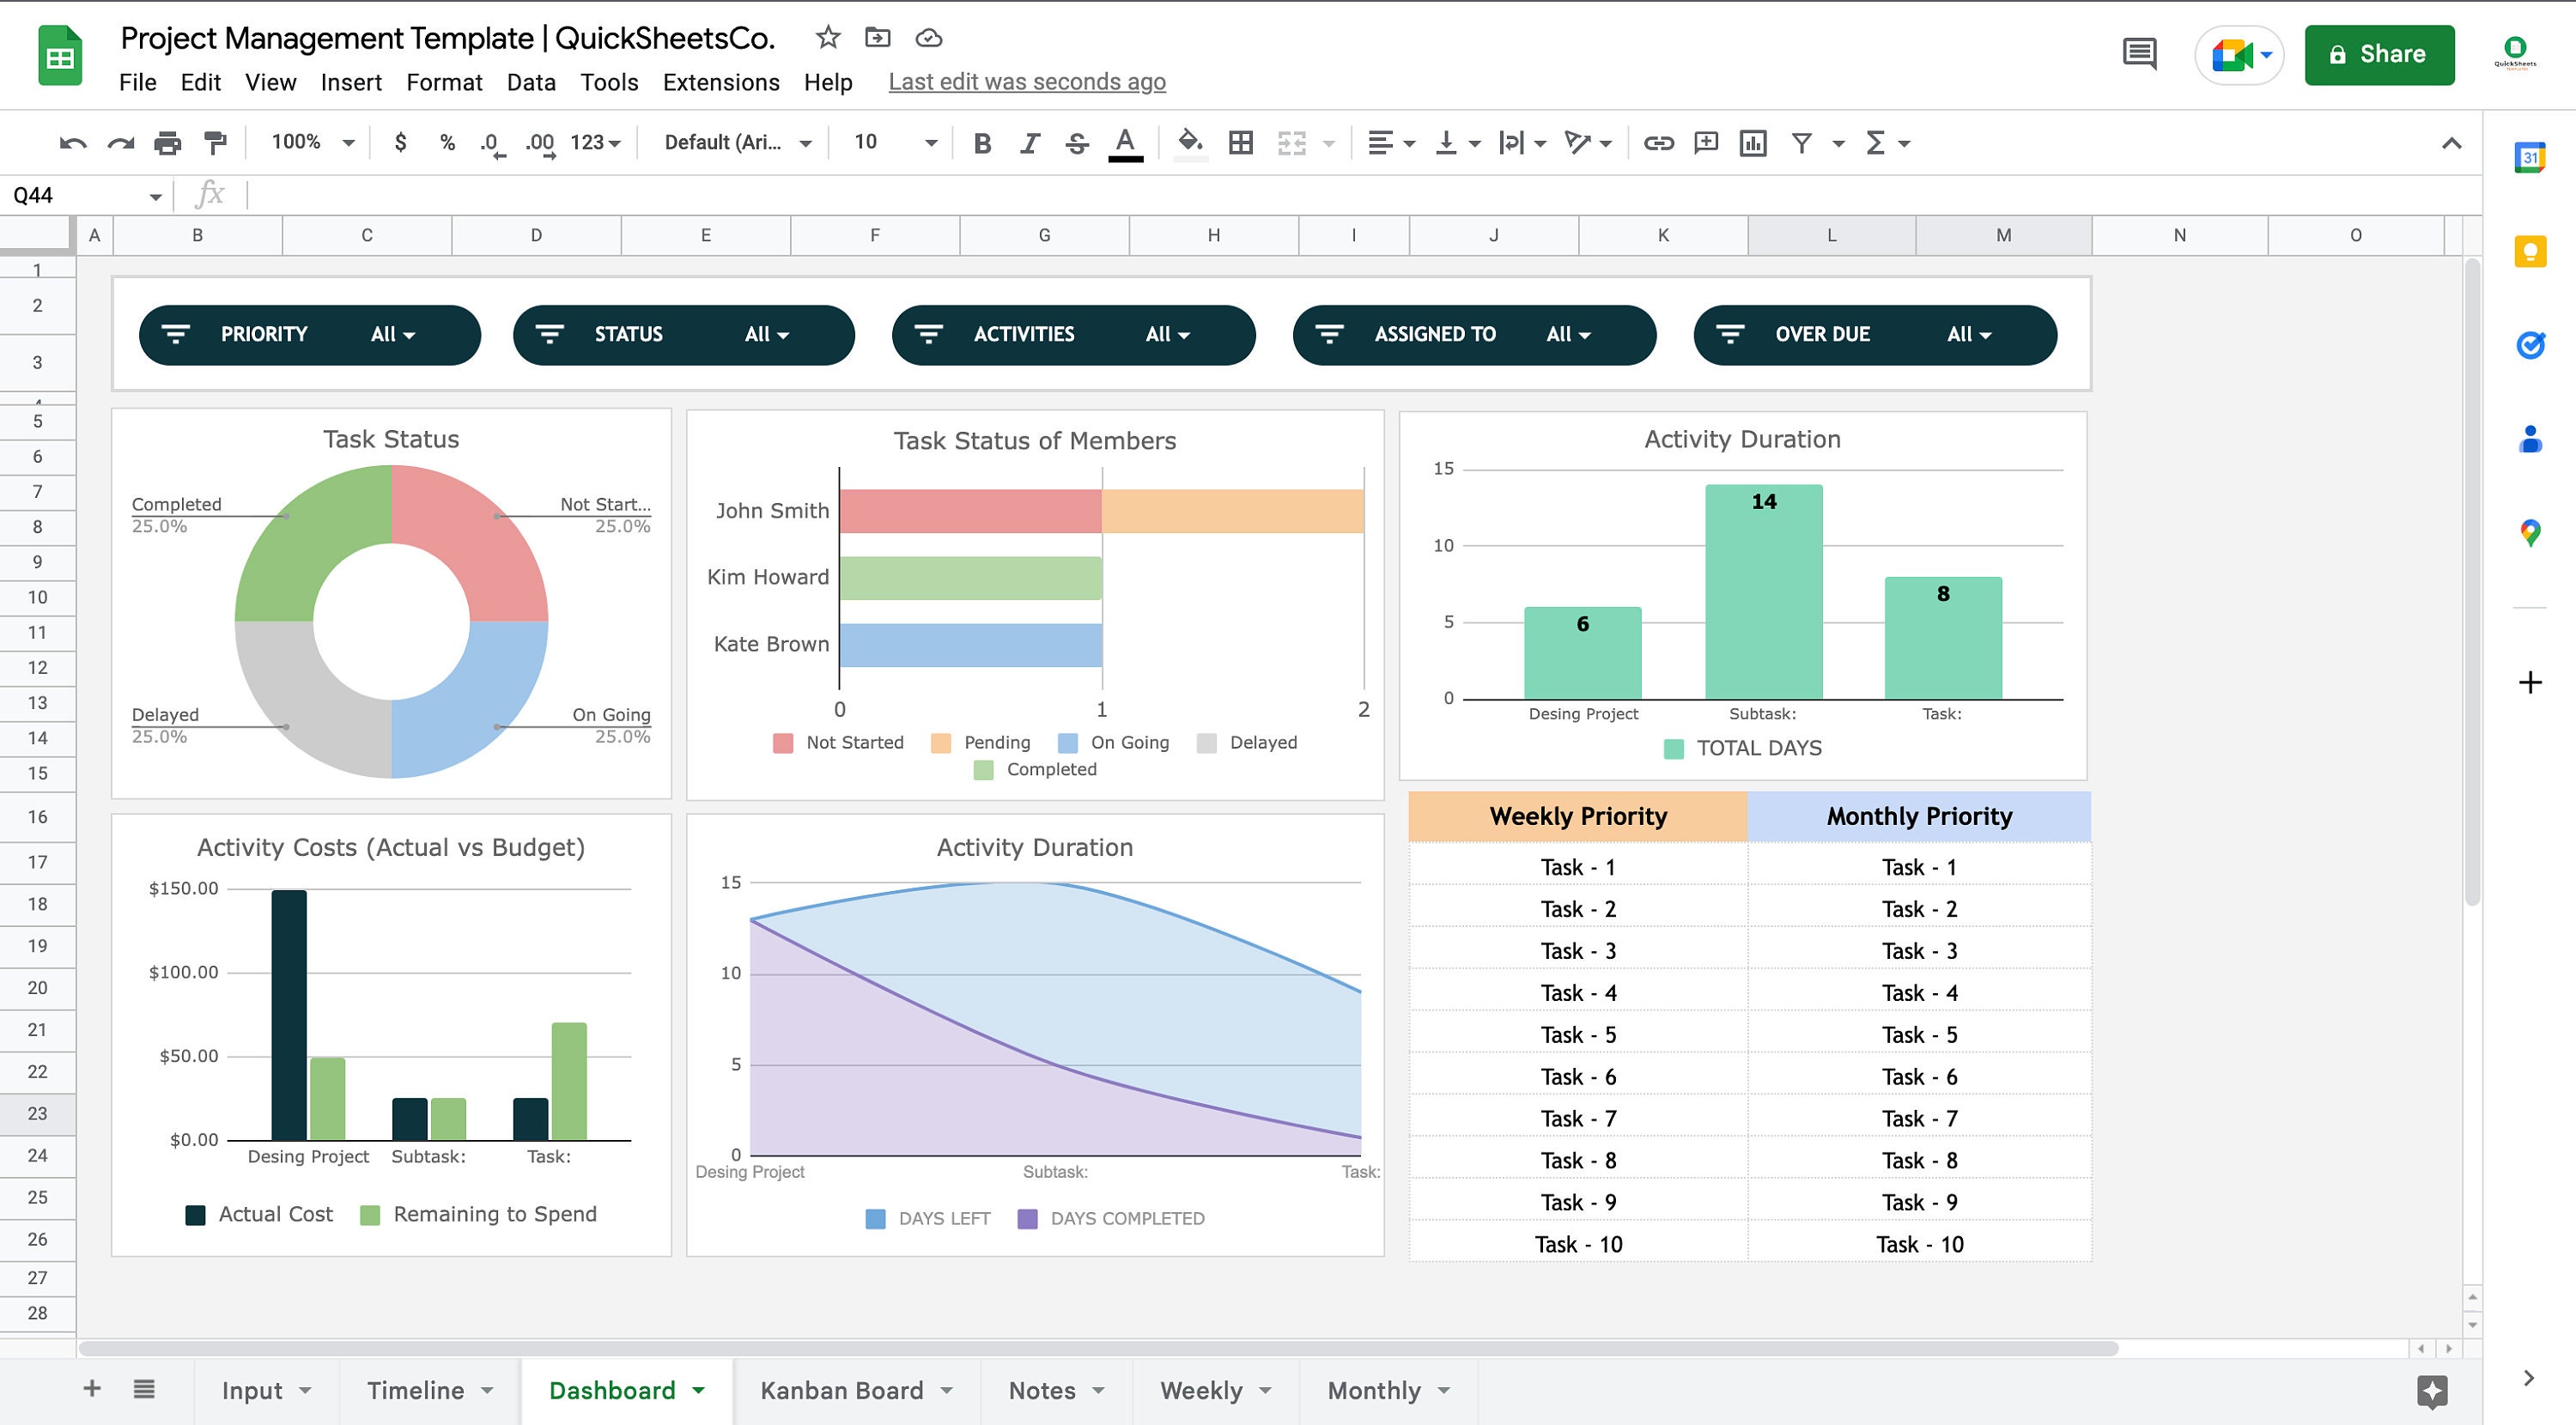Toggle strikethrough formatting
This screenshot has height=1425, width=2576.
click(x=1076, y=143)
